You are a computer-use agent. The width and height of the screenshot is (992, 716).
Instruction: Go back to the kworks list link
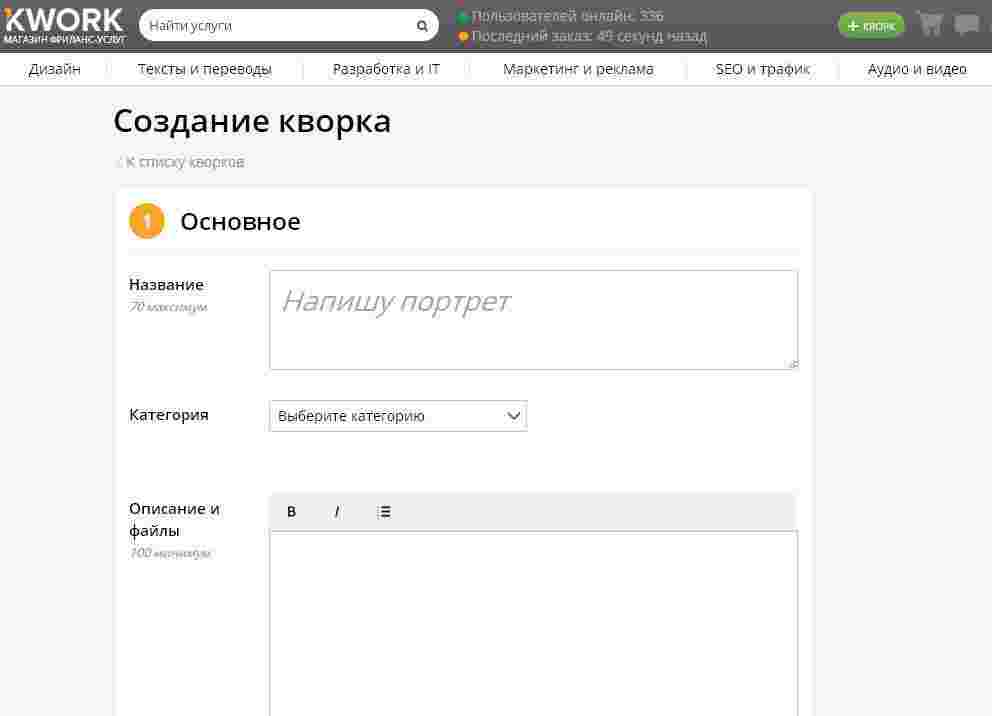(x=184, y=162)
